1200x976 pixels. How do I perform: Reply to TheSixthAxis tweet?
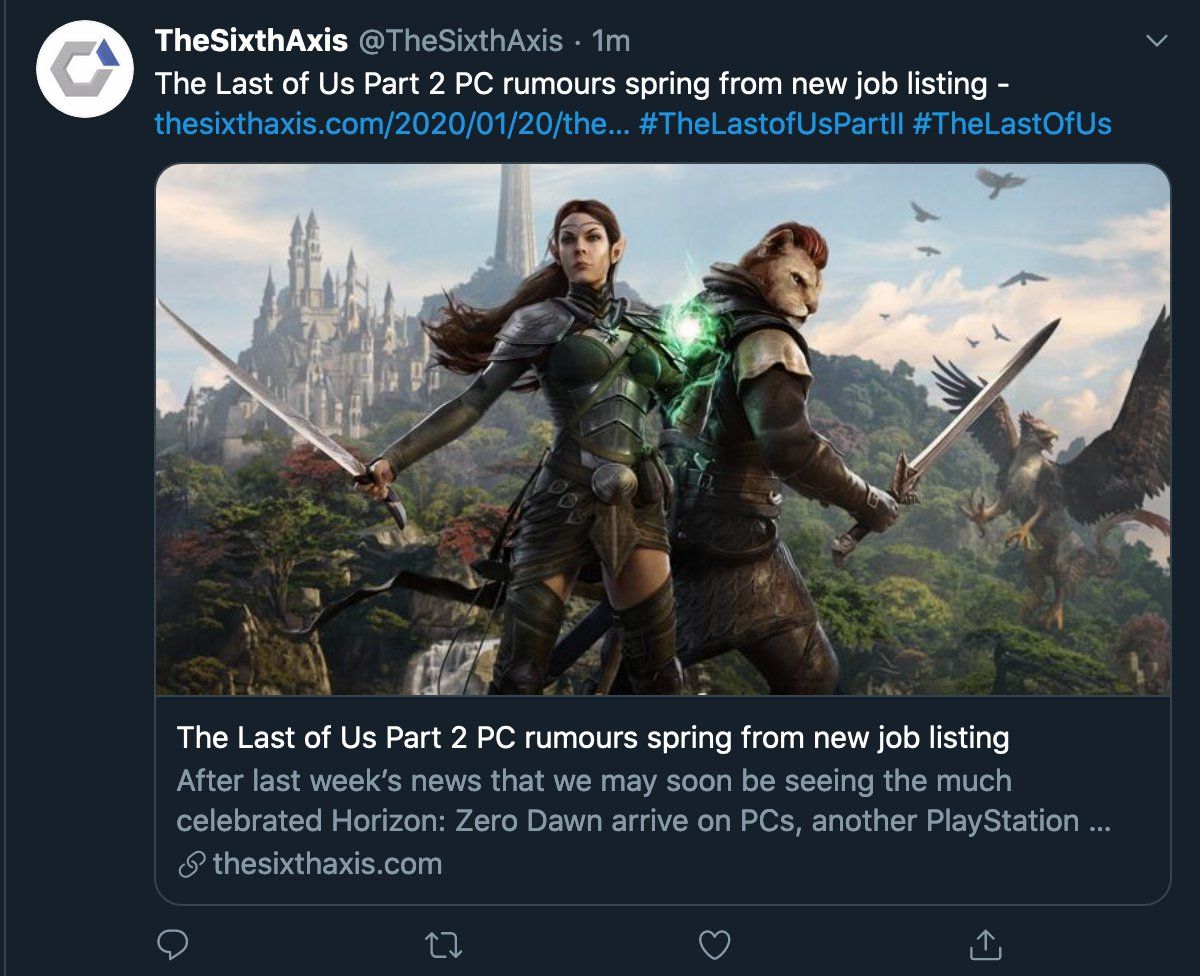click(173, 943)
